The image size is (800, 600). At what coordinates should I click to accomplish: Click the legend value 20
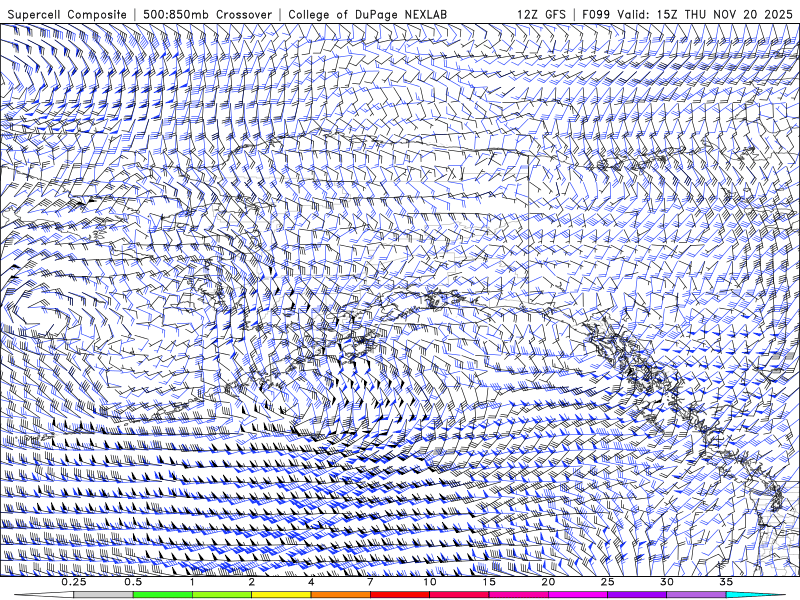(x=548, y=582)
